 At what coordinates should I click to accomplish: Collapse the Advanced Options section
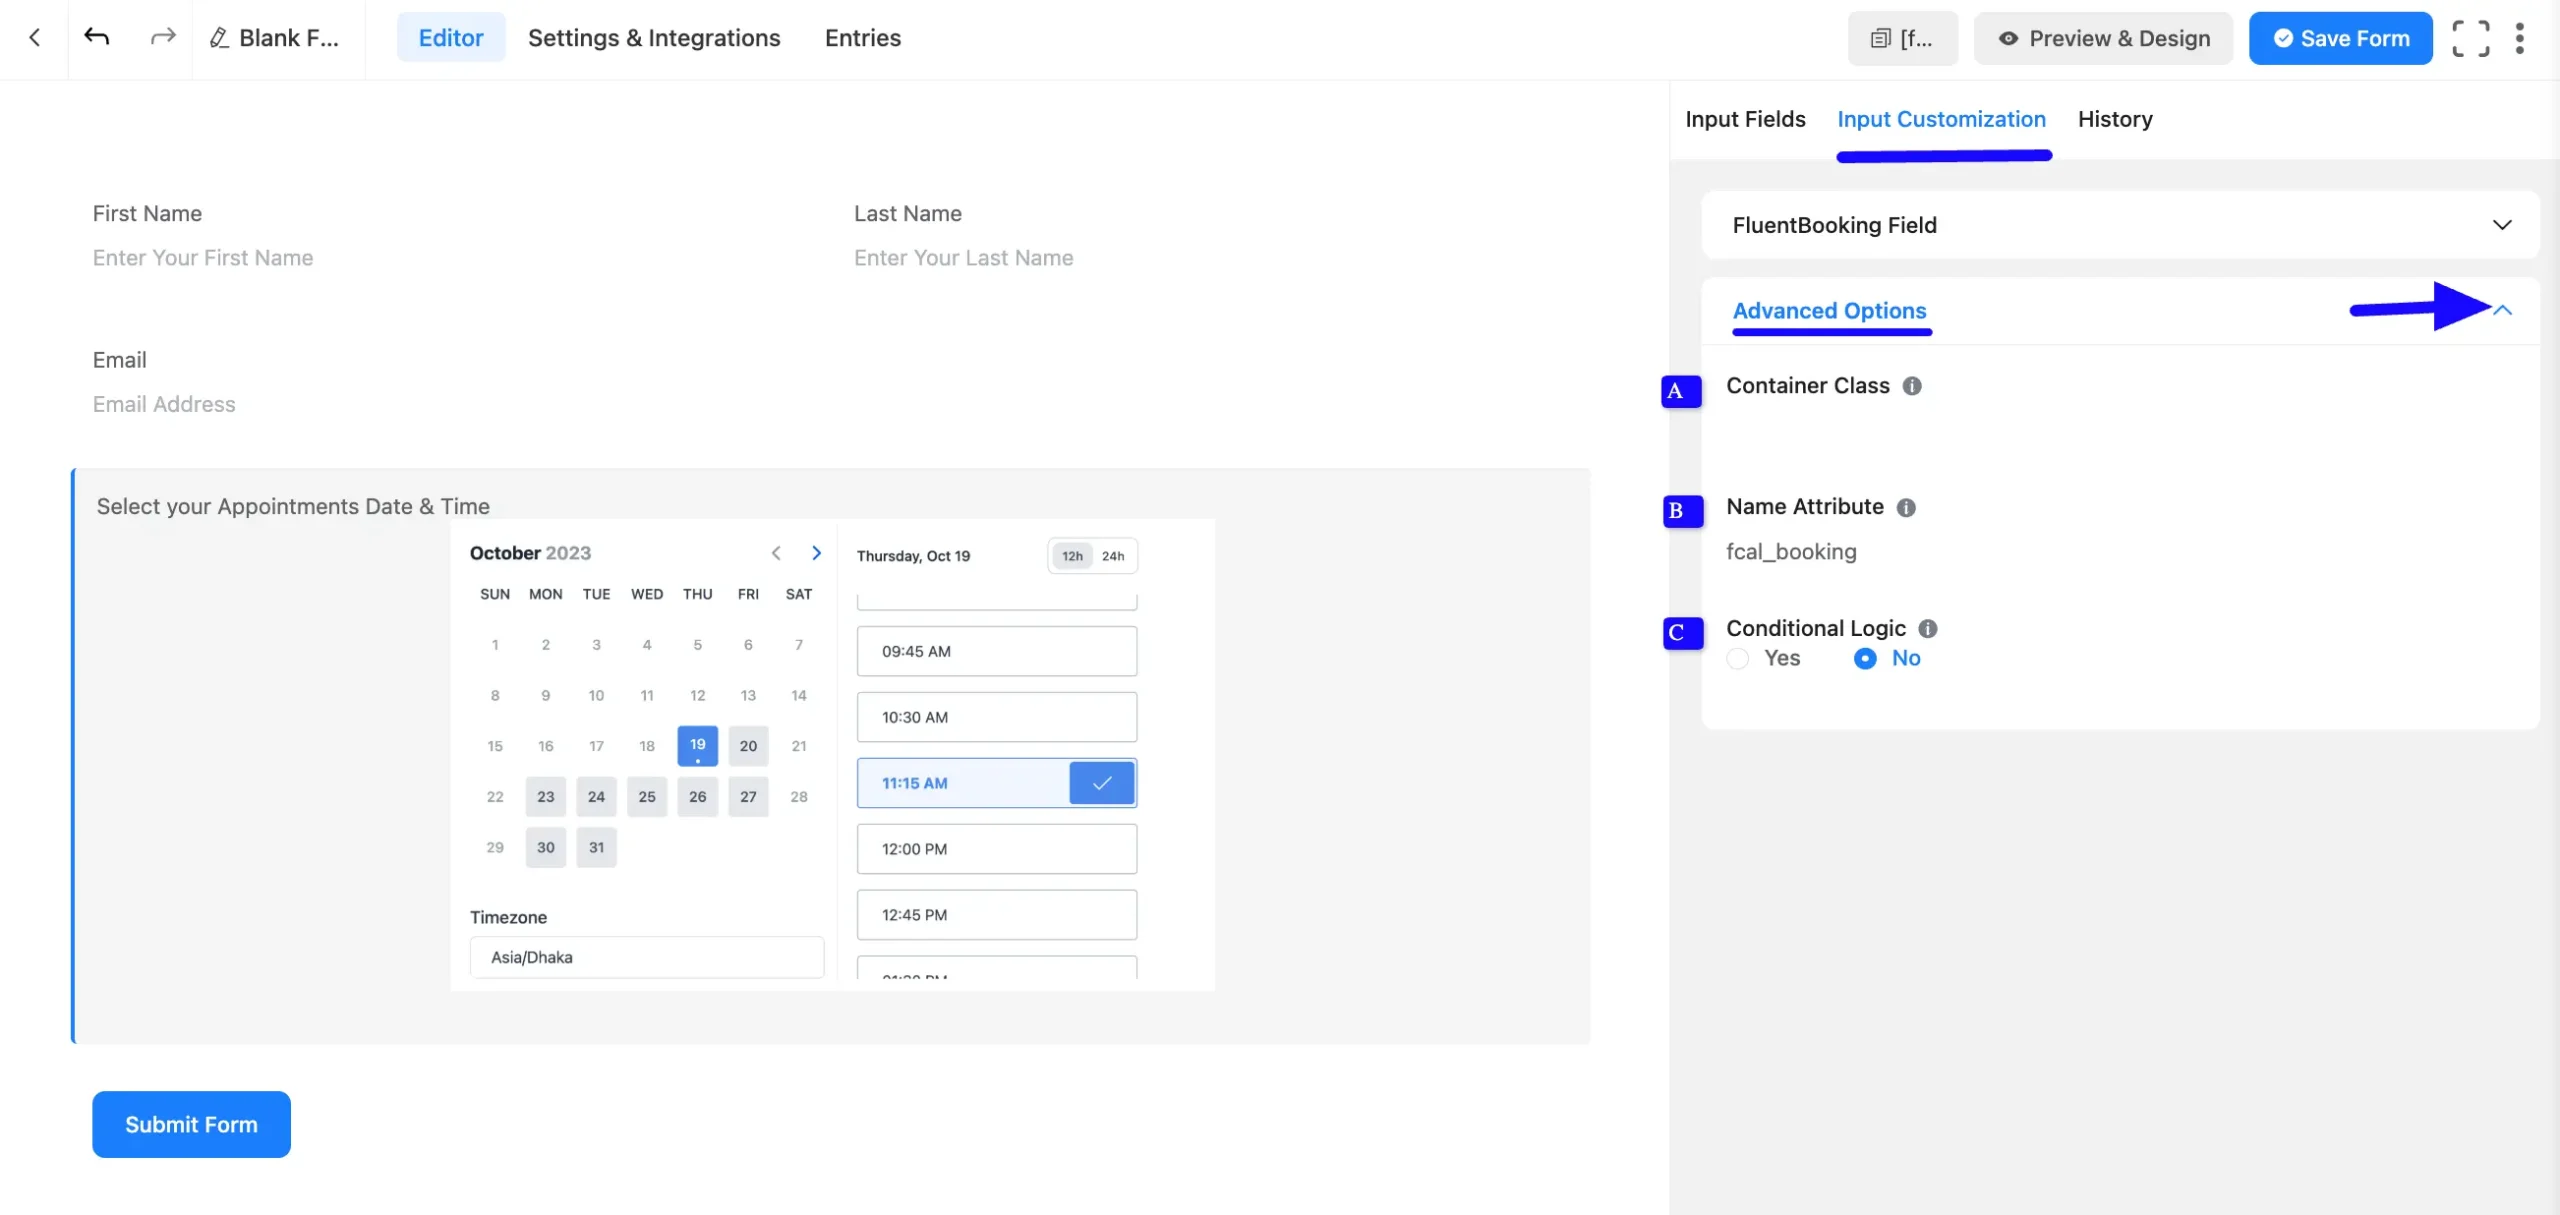click(2502, 311)
